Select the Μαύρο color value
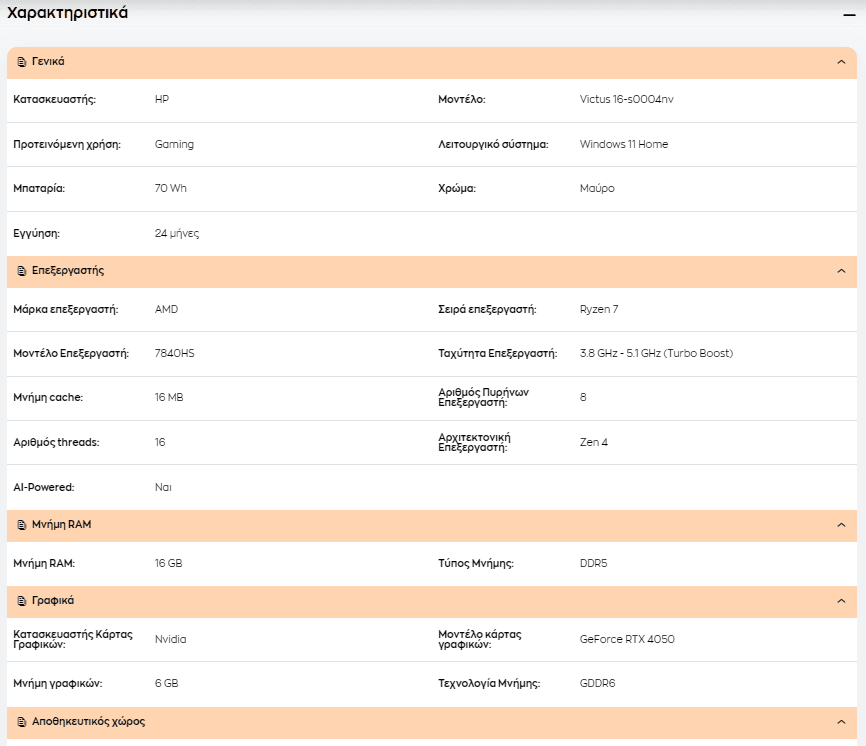Image resolution: width=866 pixels, height=746 pixels. pos(597,188)
